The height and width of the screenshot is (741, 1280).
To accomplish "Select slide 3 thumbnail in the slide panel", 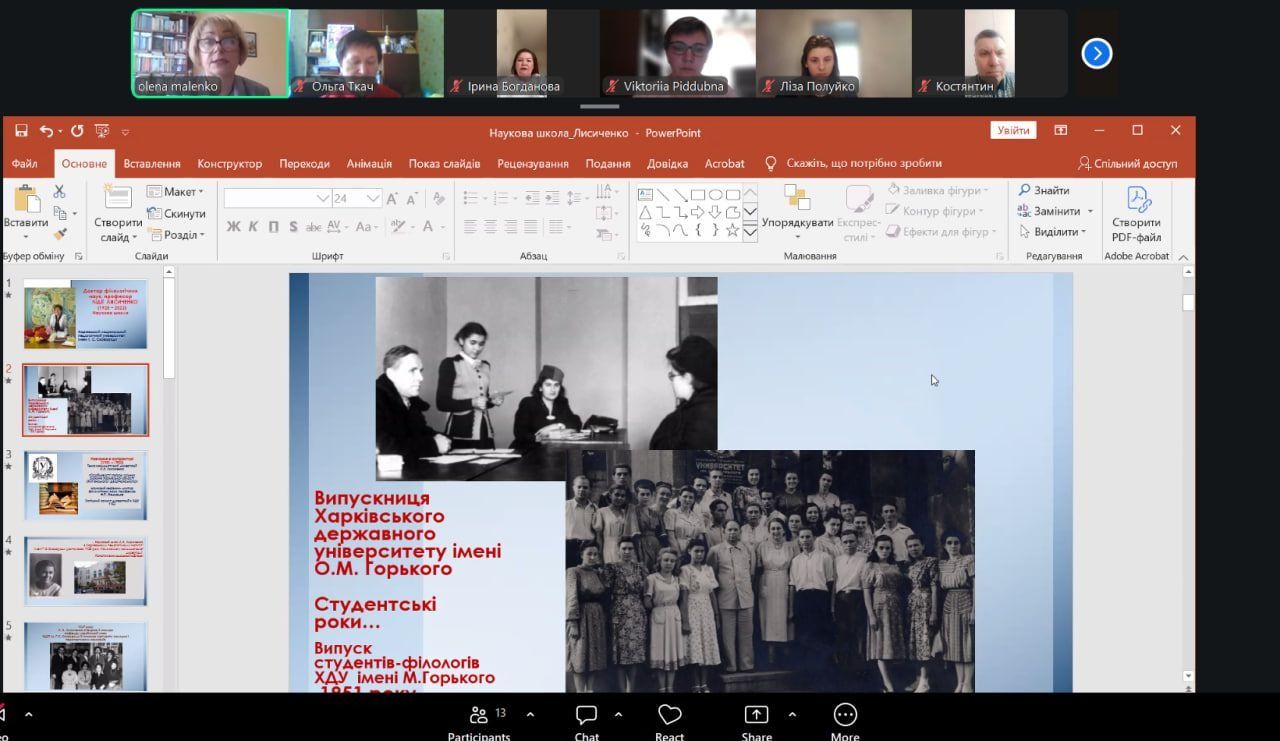I will 86,486.
